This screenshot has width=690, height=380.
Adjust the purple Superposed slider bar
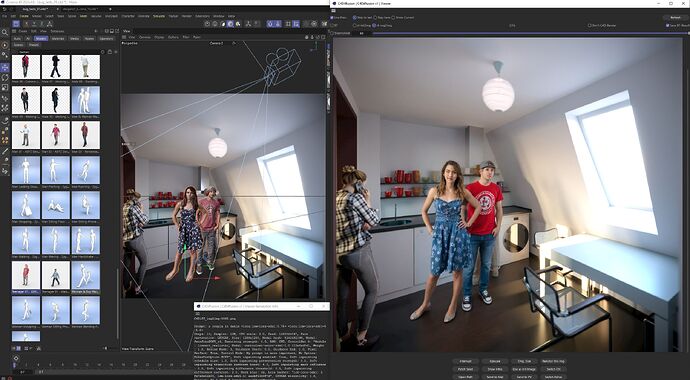[530, 33]
